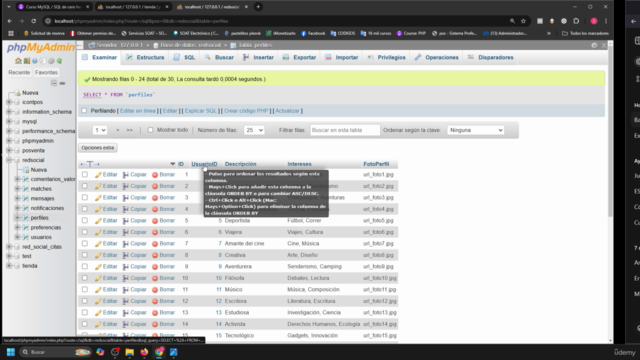
Task: Open the Disparadores tab
Action: pos(491,58)
